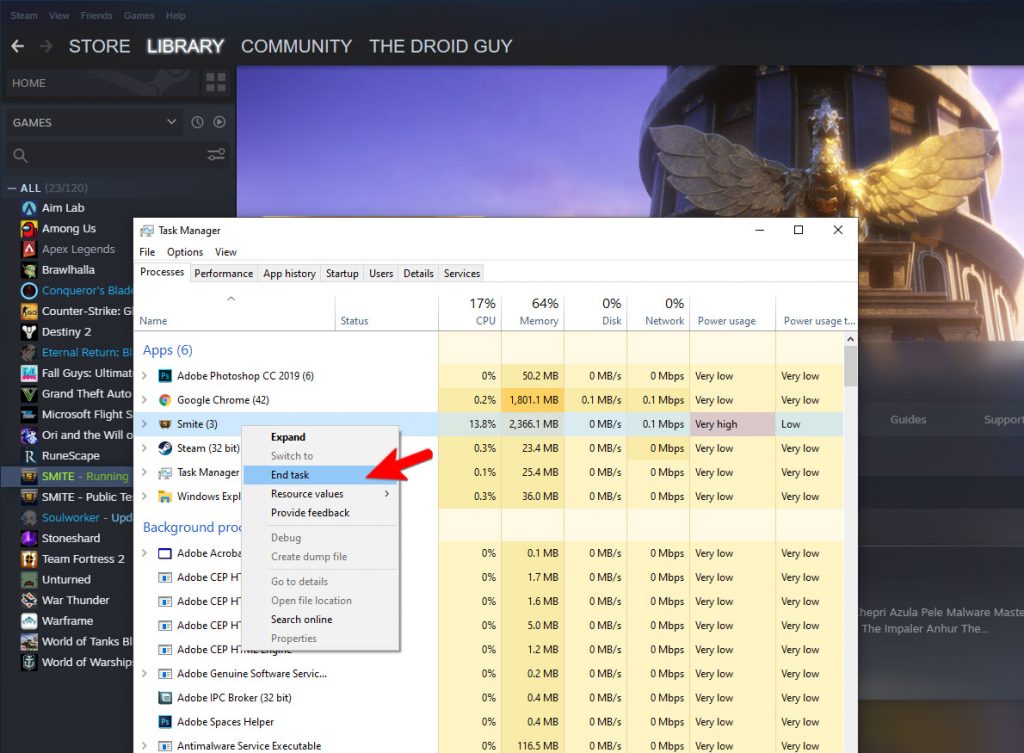Click the Steam (32 bit) process icon
1024x753 pixels.
[x=165, y=449]
